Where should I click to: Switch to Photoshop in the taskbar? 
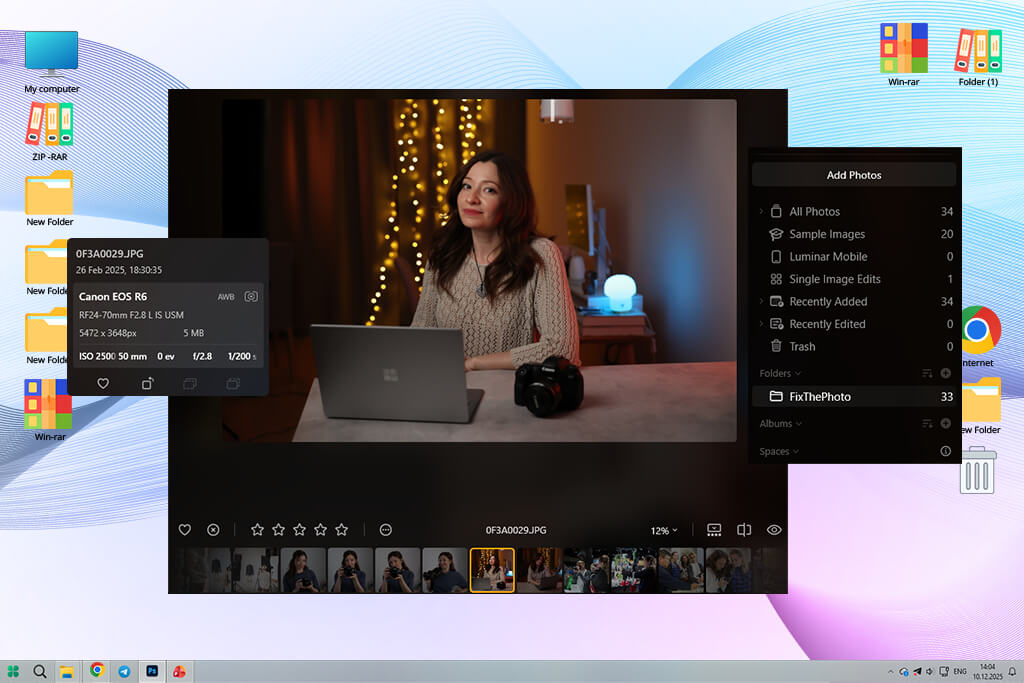152,671
